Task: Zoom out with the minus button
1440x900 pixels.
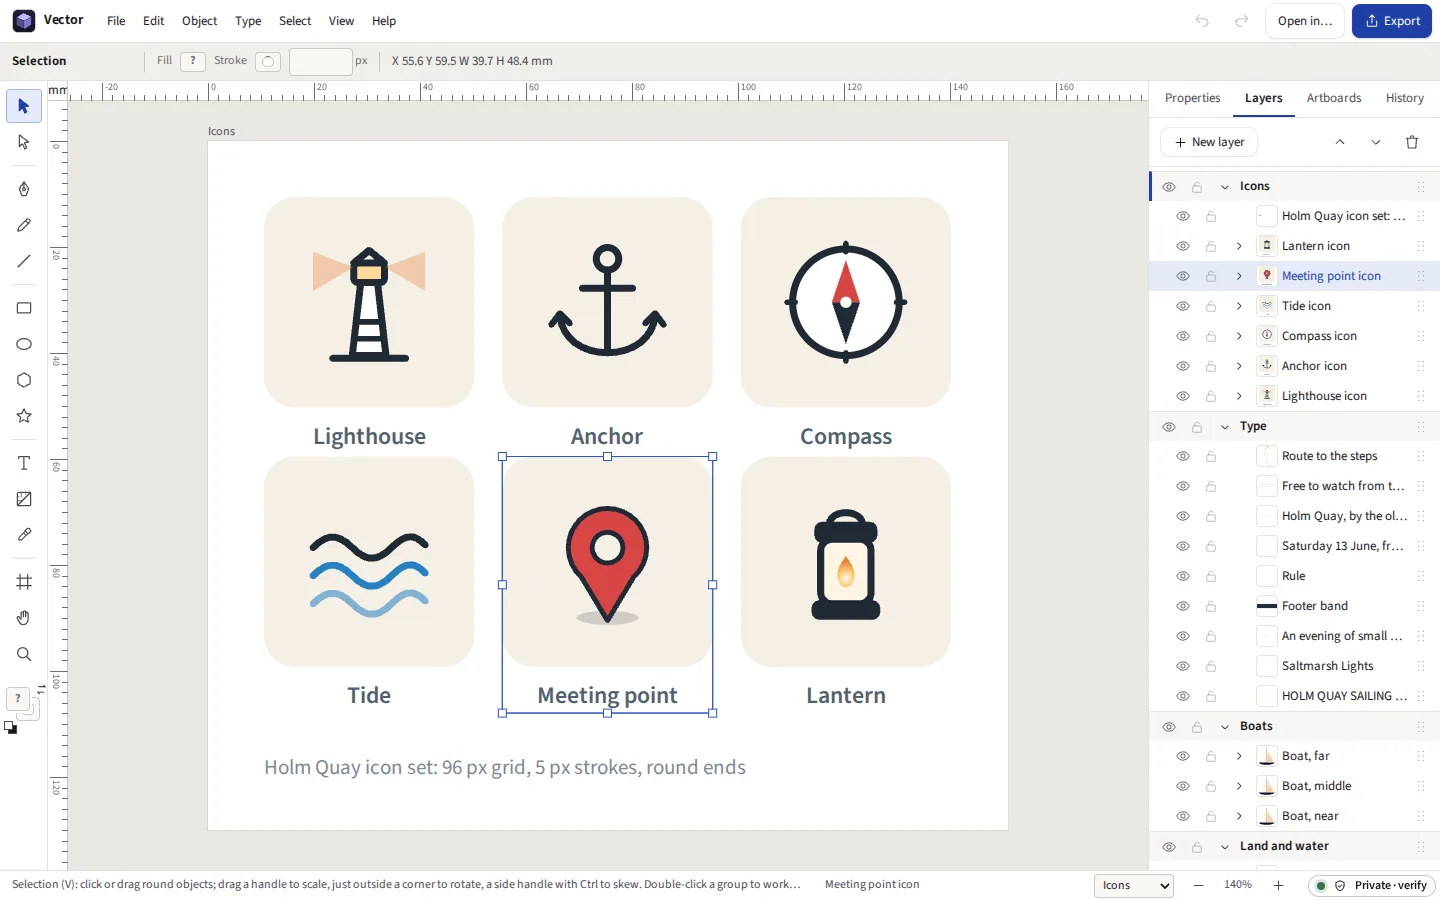Action: click(1198, 885)
